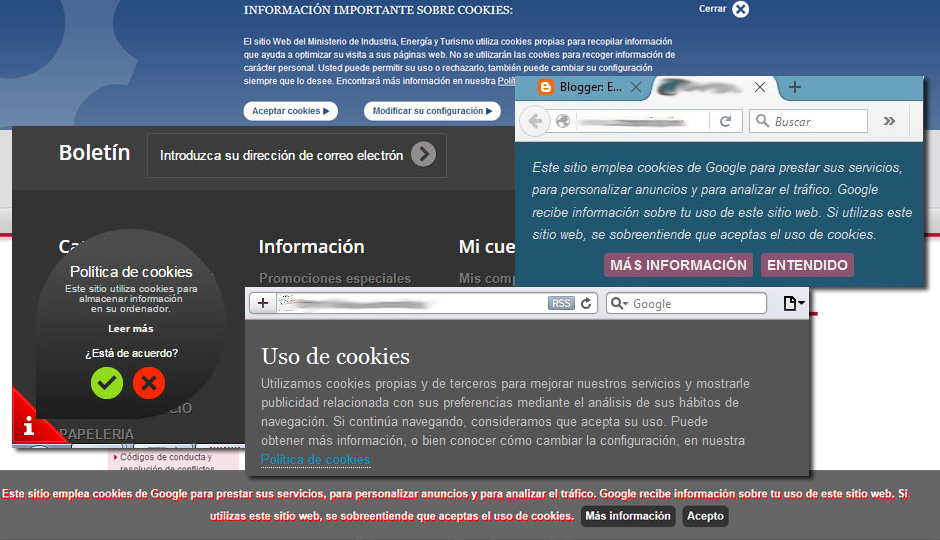Click Modificar su configuración button
The image size is (940, 540).
click(x=432, y=111)
